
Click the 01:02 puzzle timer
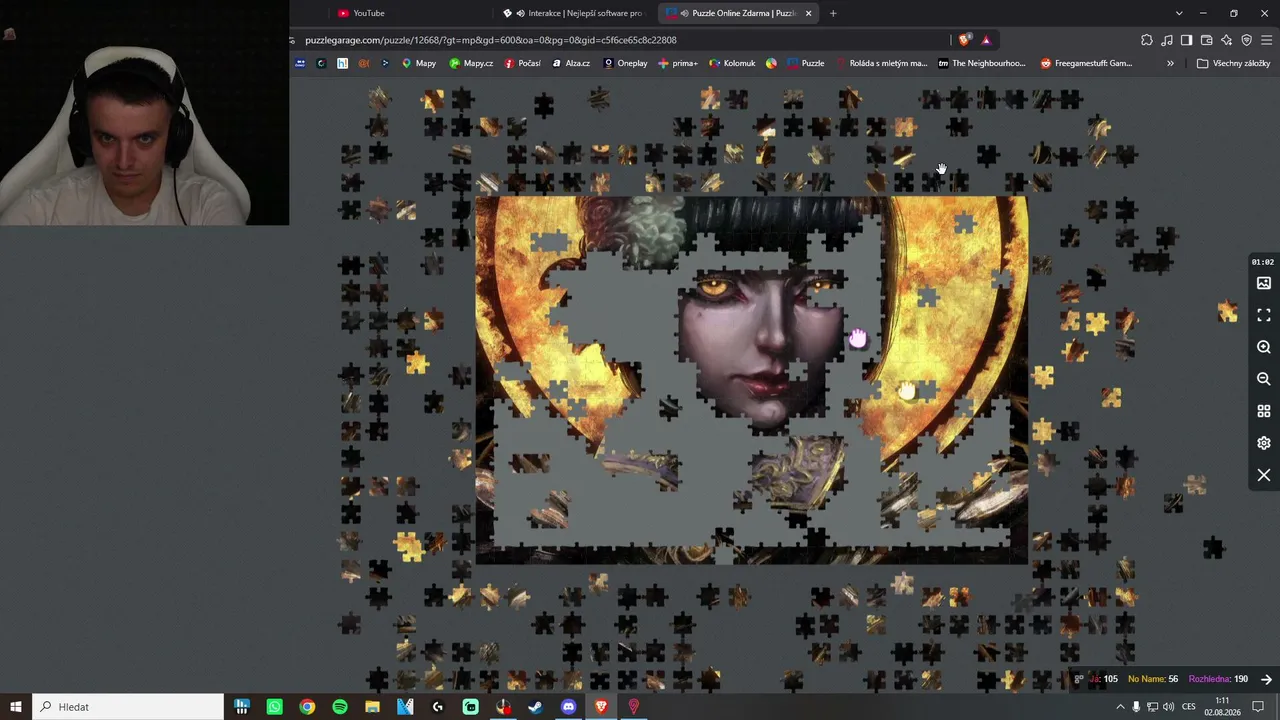[1263, 262]
